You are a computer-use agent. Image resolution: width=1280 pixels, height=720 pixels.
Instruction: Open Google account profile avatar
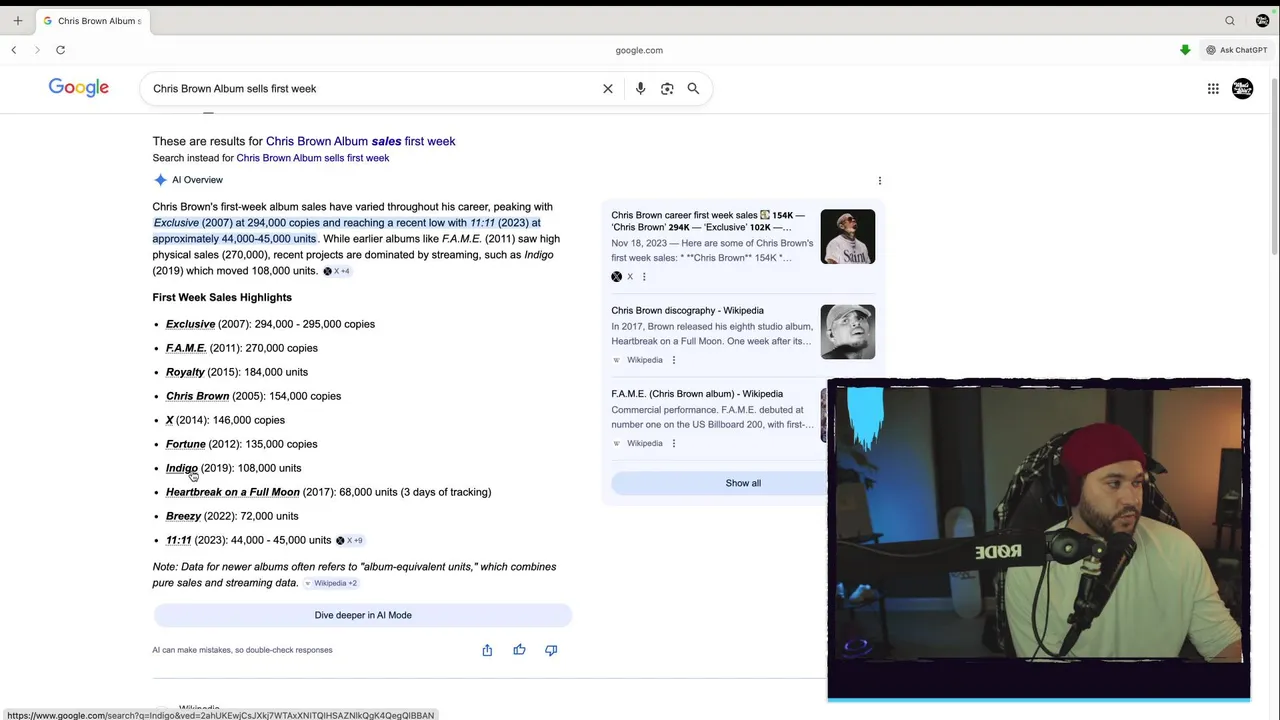(1242, 89)
